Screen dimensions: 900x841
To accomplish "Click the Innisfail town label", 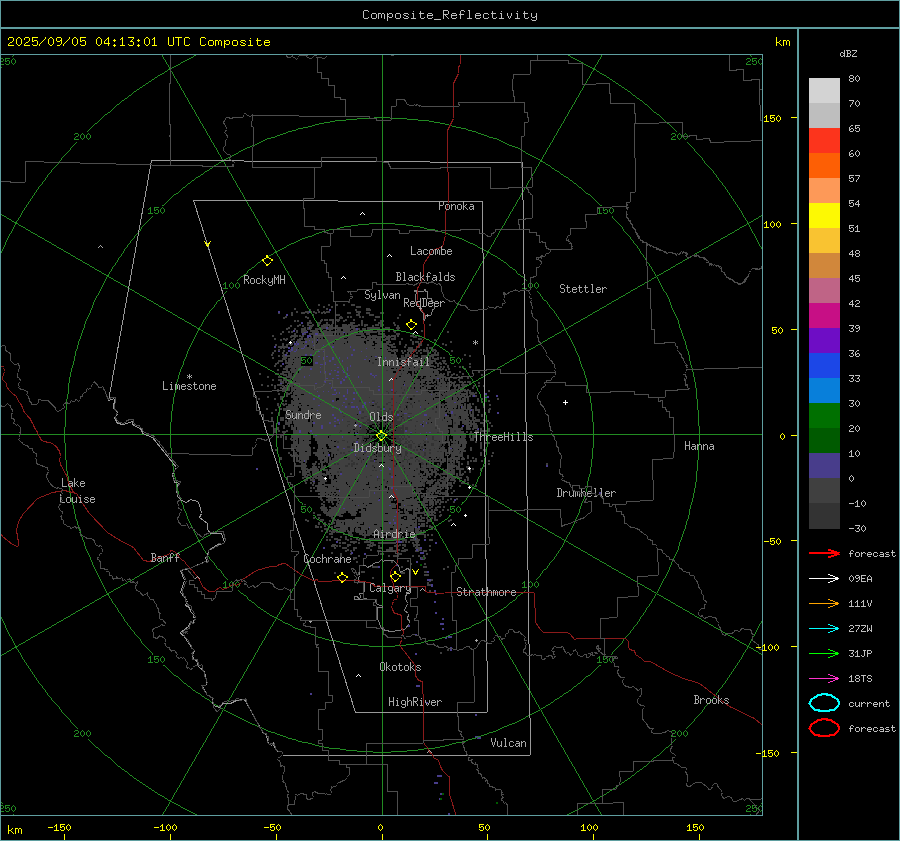I will point(403,362).
